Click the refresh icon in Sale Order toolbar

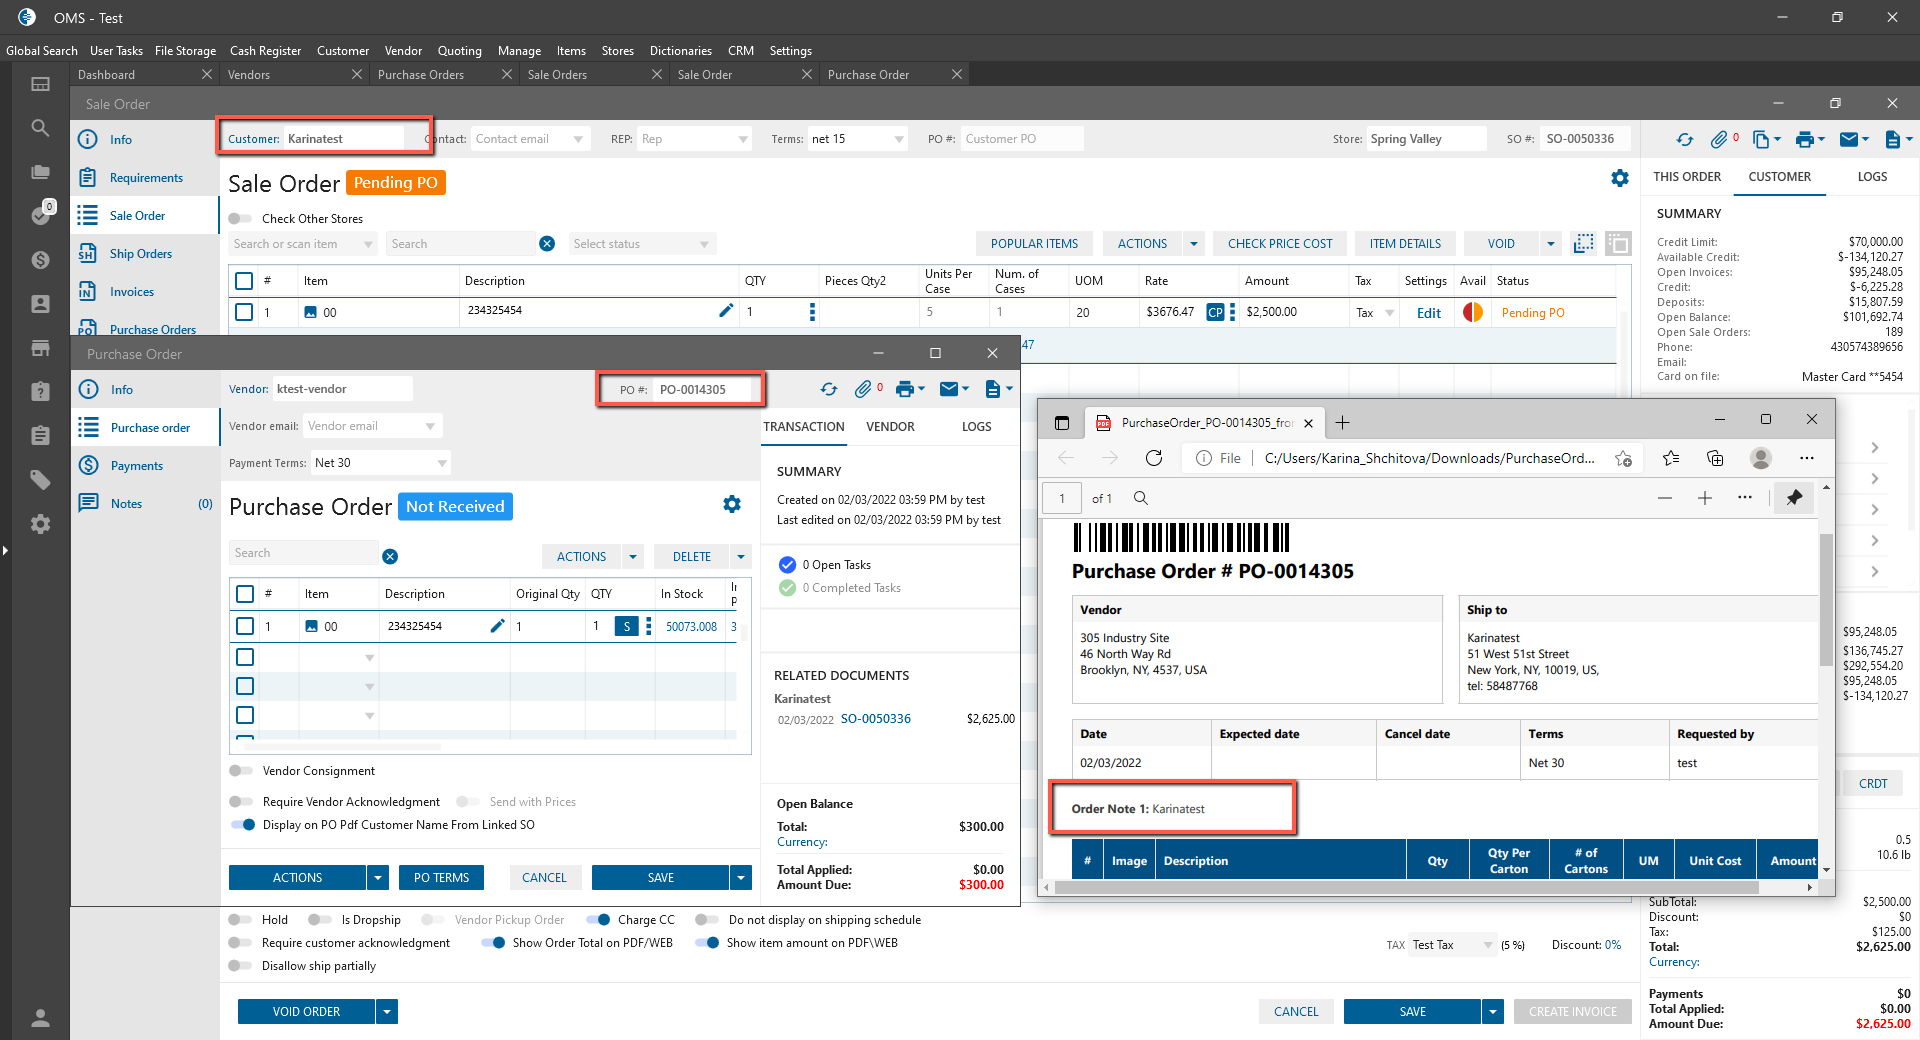pos(1685,140)
